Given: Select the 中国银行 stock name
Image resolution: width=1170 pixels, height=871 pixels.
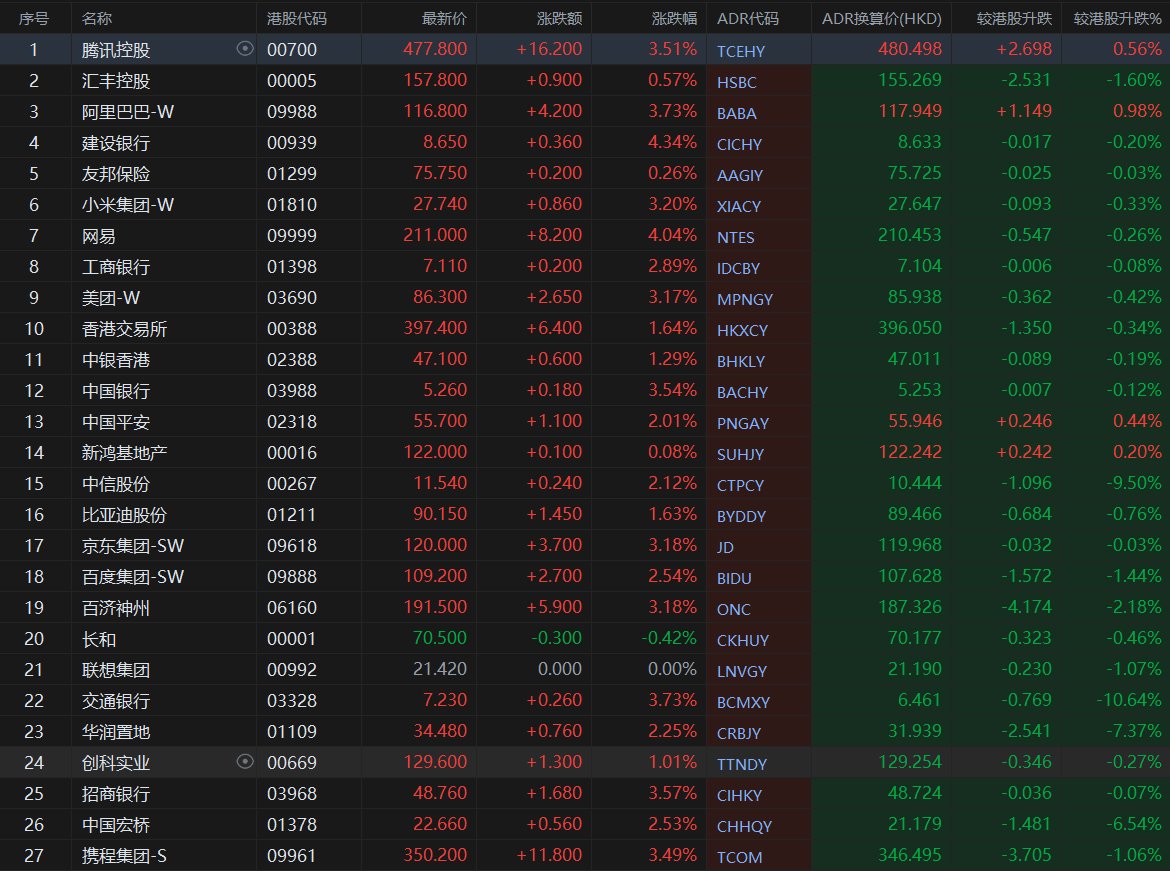Looking at the screenshot, I should pyautogui.click(x=116, y=390).
